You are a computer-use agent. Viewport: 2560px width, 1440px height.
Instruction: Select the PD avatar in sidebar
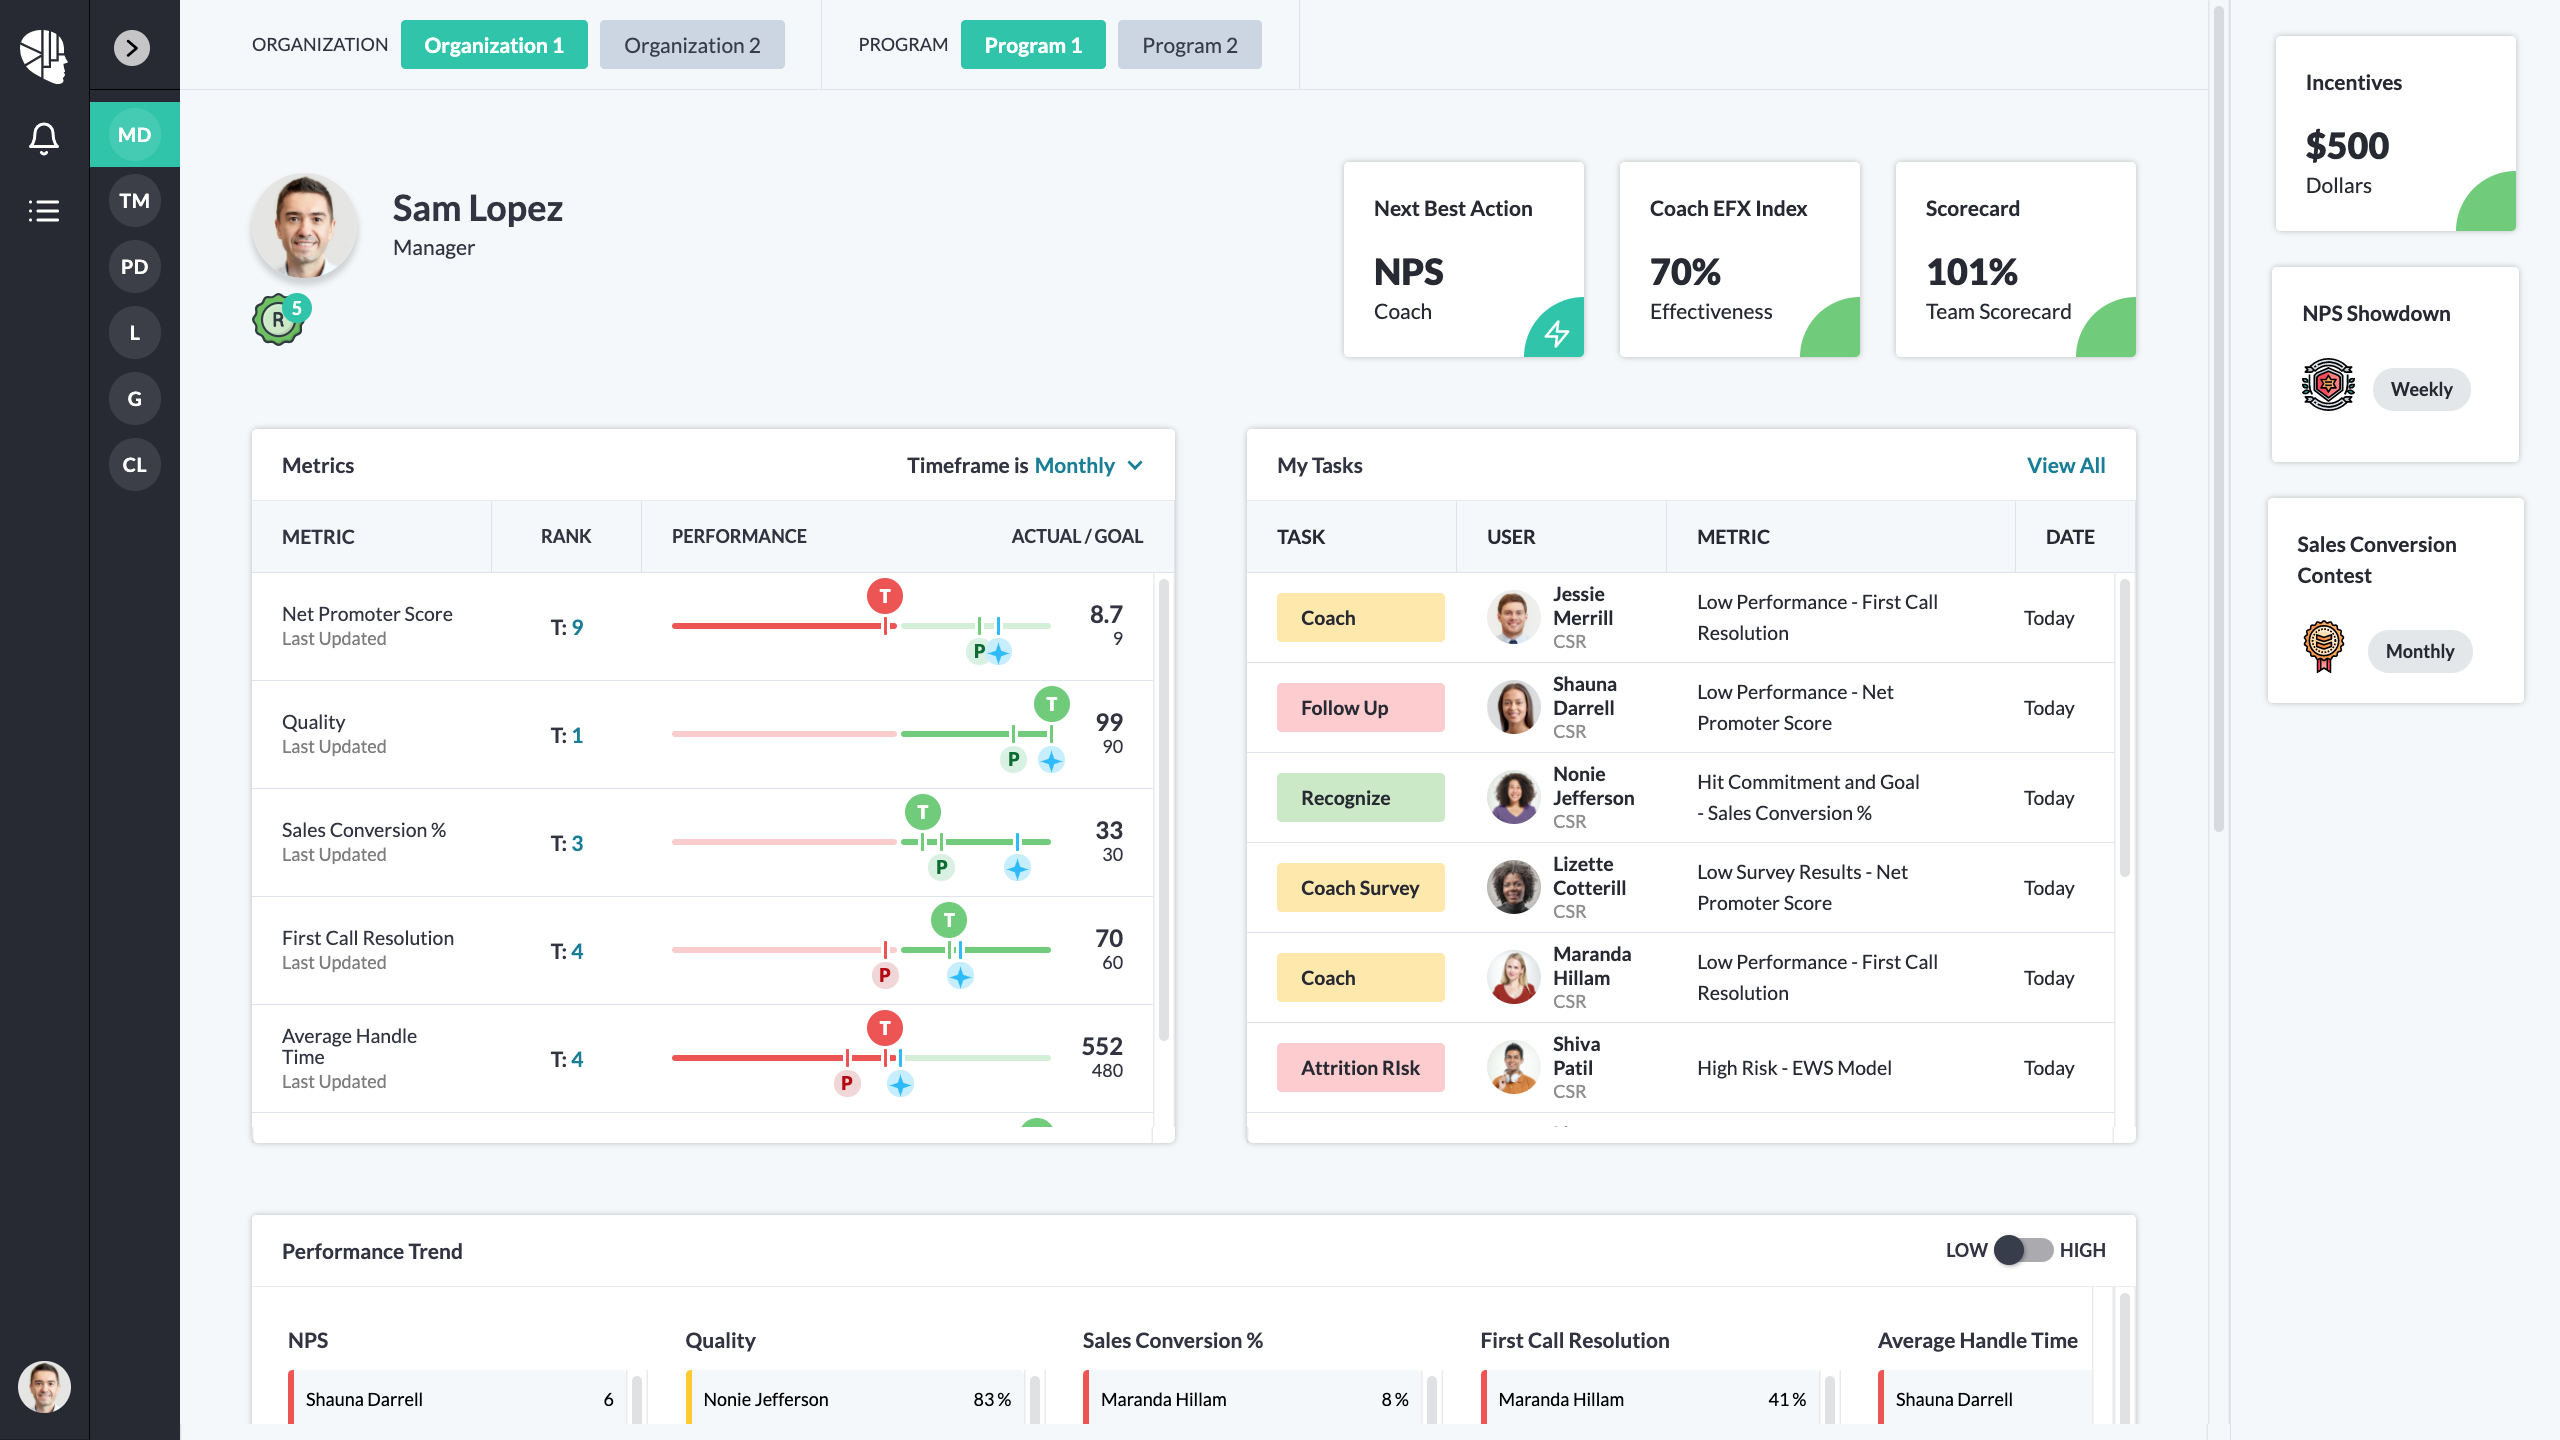click(134, 267)
